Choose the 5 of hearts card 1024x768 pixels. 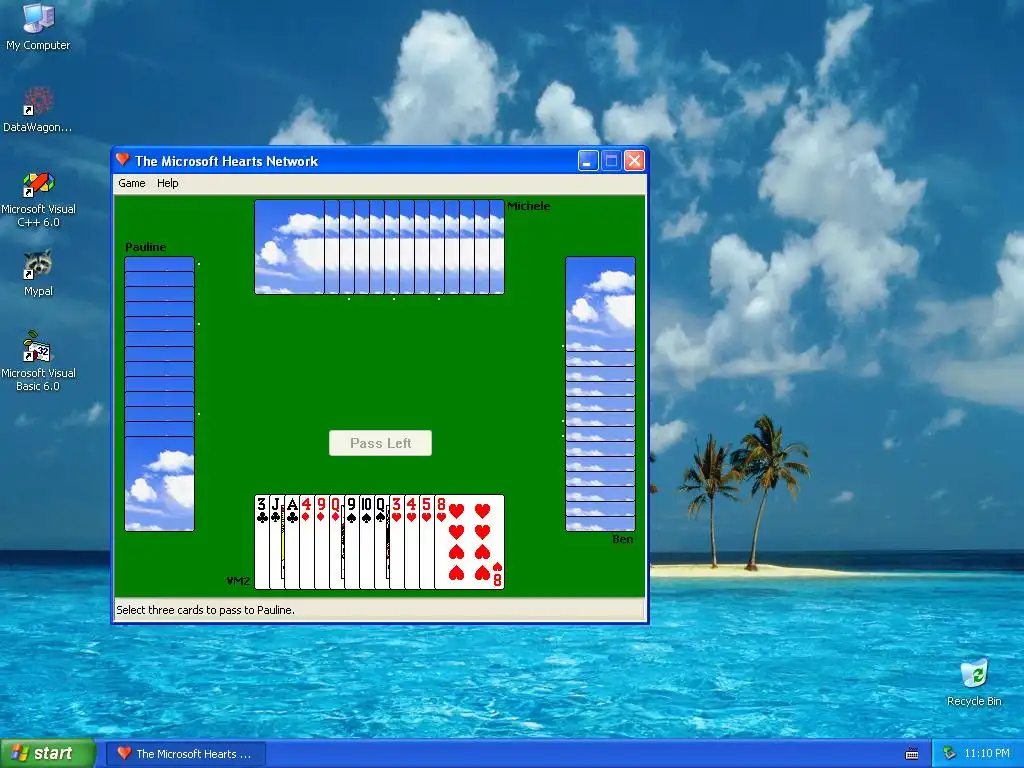pos(427,542)
